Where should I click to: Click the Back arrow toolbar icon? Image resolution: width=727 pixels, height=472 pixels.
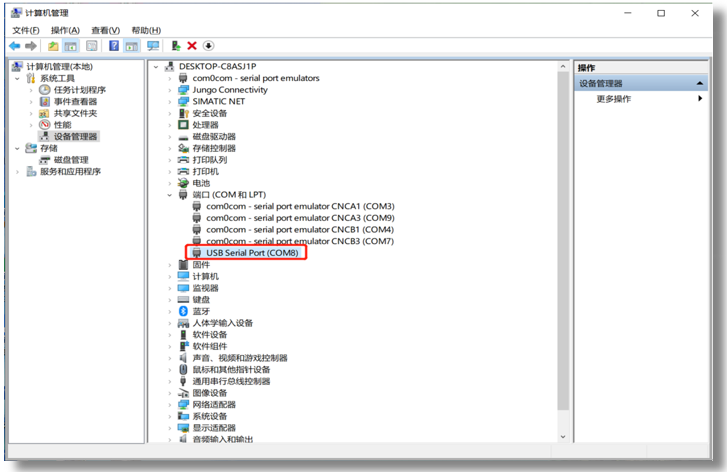14,46
